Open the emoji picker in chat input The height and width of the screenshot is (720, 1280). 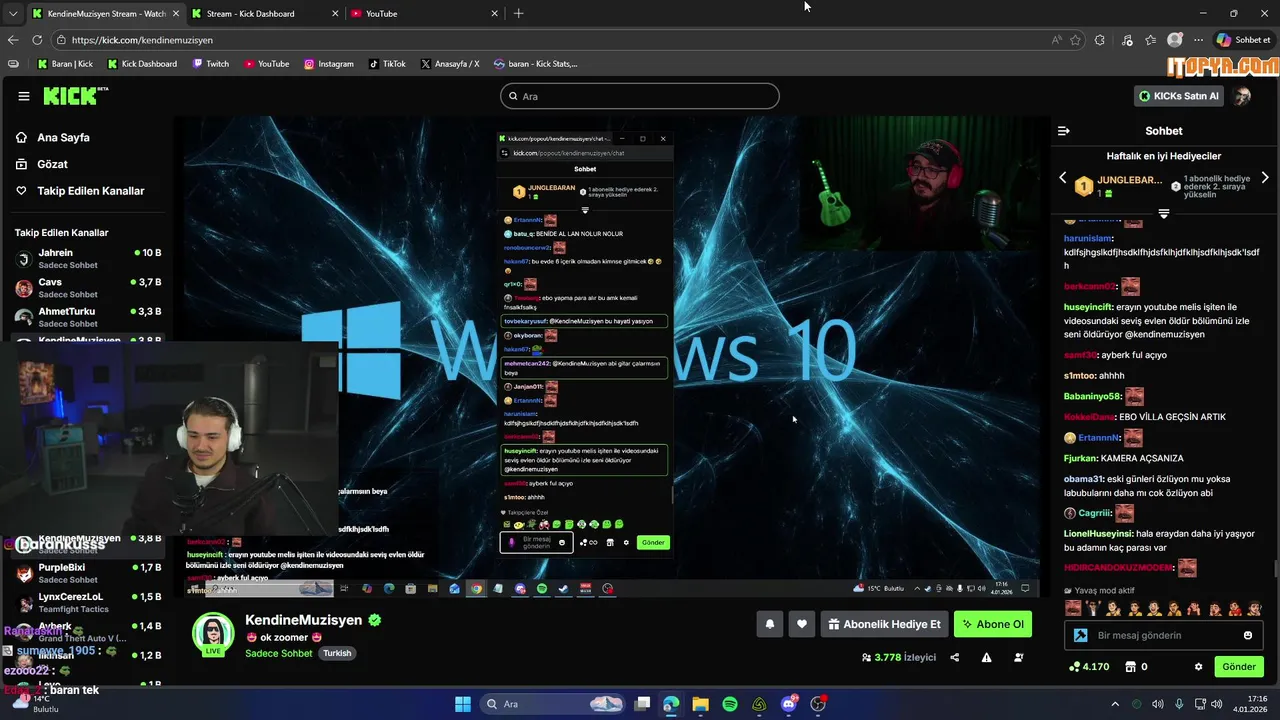pyautogui.click(x=1248, y=635)
